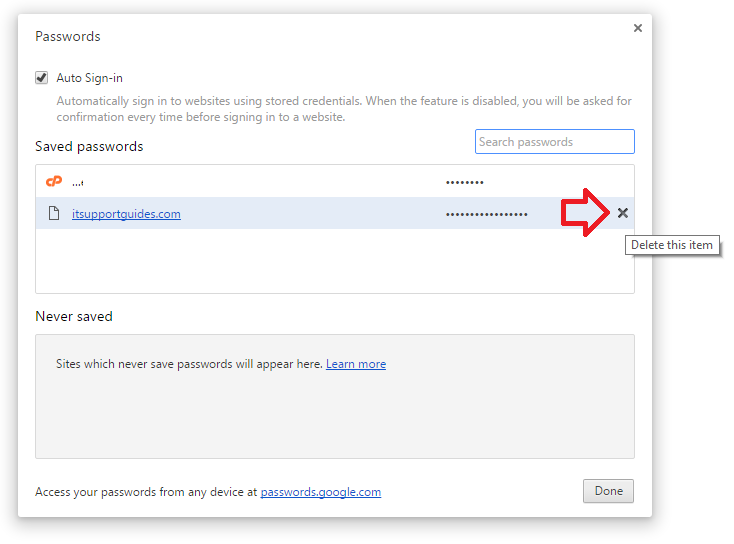Click the 'Sites which never save passwords' text
The image size is (734, 544).
[189, 364]
